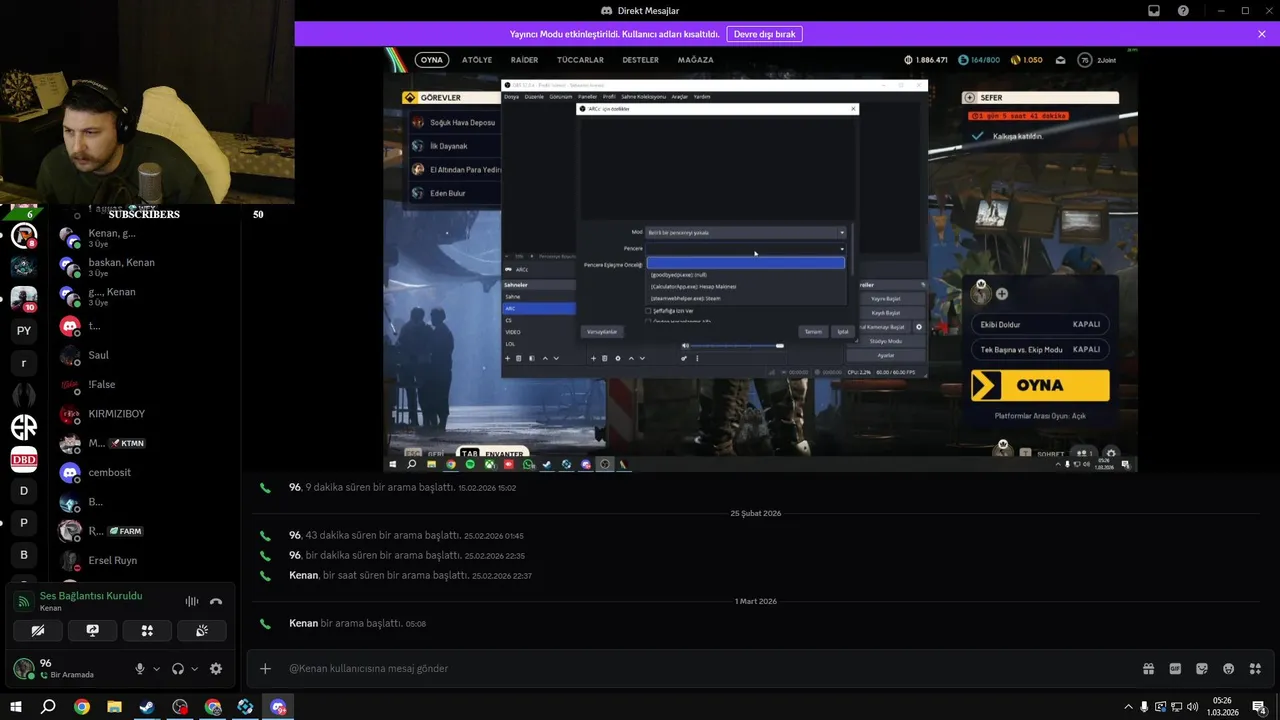Open the gift icon in message bar
This screenshot has width=1280, height=720.
[1148, 668]
